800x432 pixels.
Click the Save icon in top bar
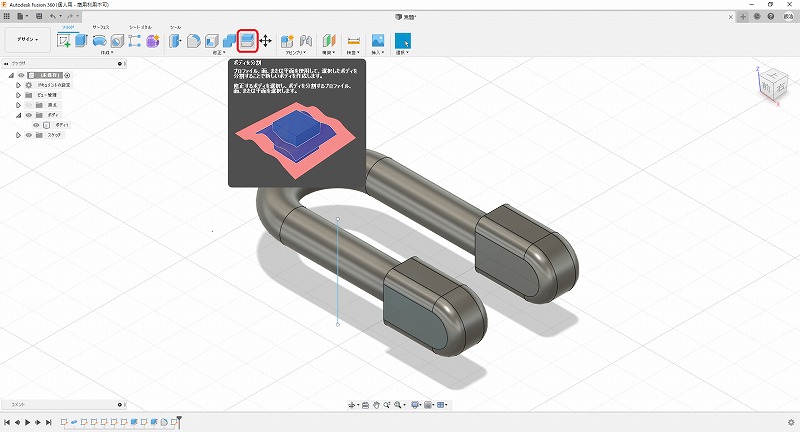(37, 17)
